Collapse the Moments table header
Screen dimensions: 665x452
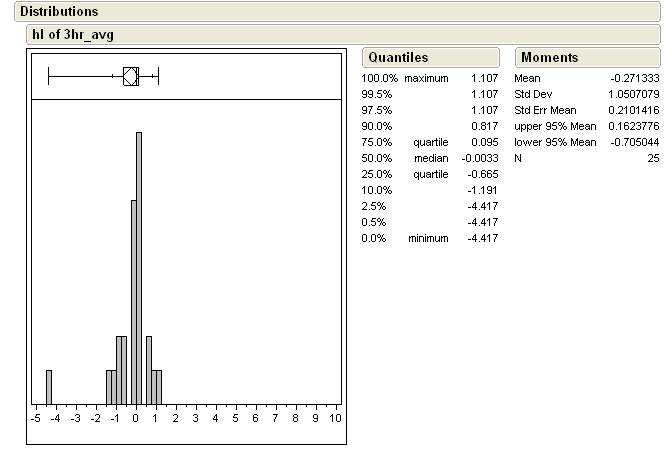click(x=549, y=58)
